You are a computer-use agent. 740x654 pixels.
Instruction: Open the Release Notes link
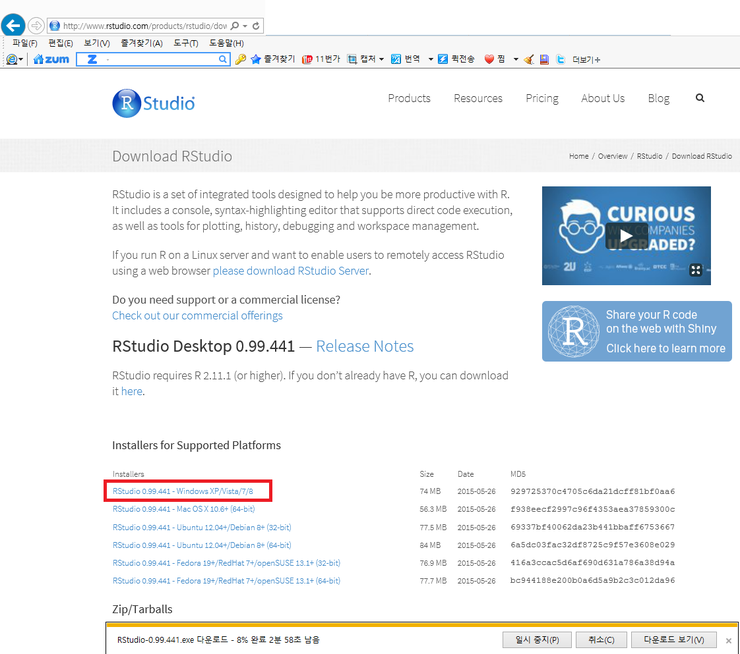click(364, 346)
